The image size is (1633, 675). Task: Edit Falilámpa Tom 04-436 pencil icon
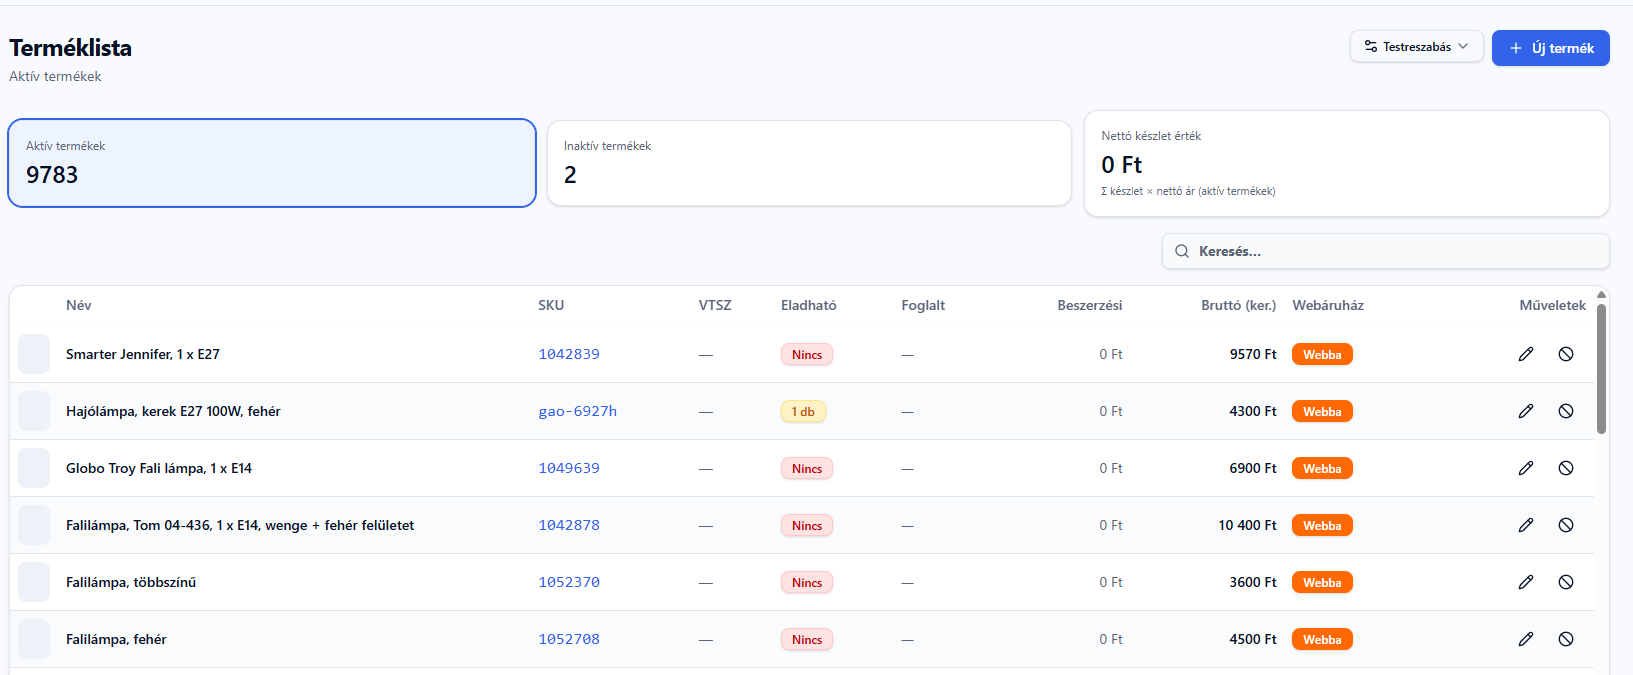click(1526, 525)
